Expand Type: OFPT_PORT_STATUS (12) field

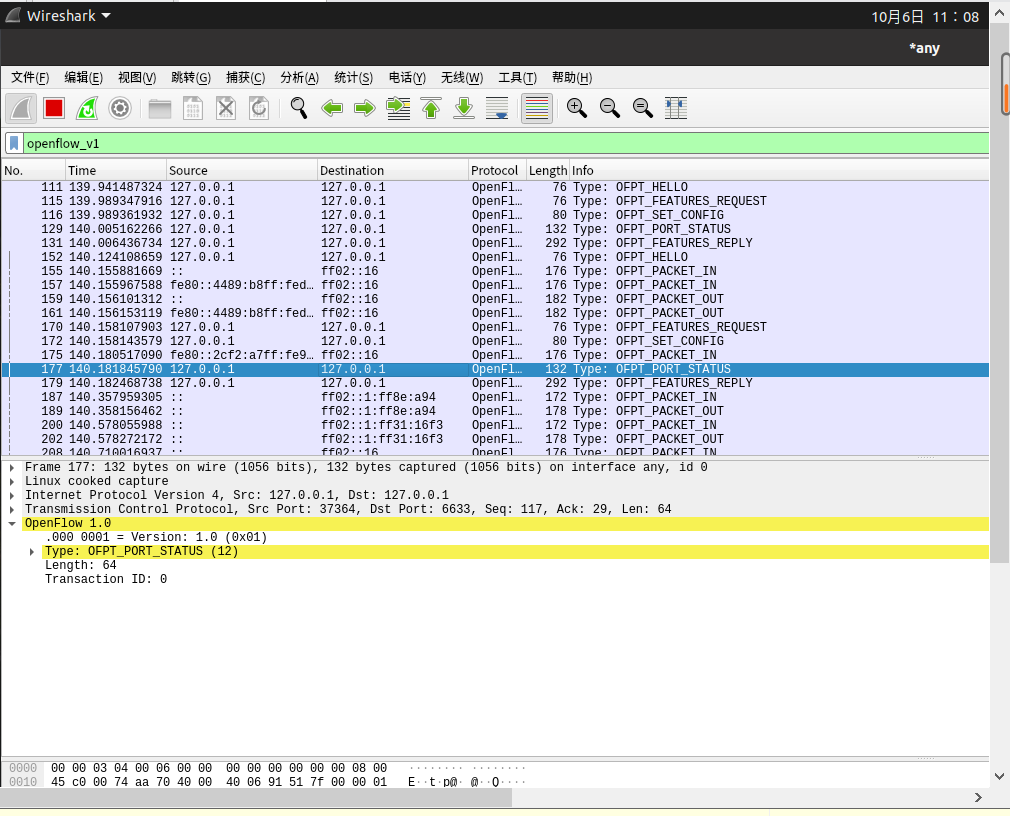click(32, 551)
